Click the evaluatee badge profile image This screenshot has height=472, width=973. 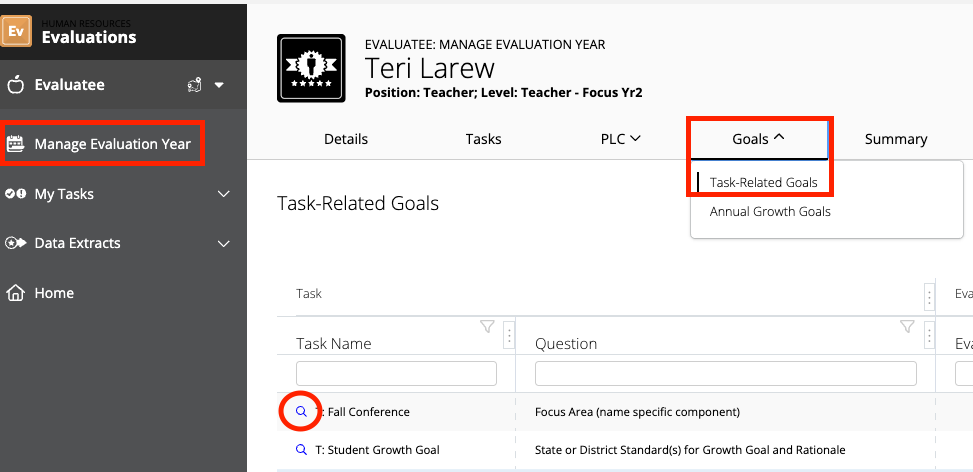(x=309, y=68)
